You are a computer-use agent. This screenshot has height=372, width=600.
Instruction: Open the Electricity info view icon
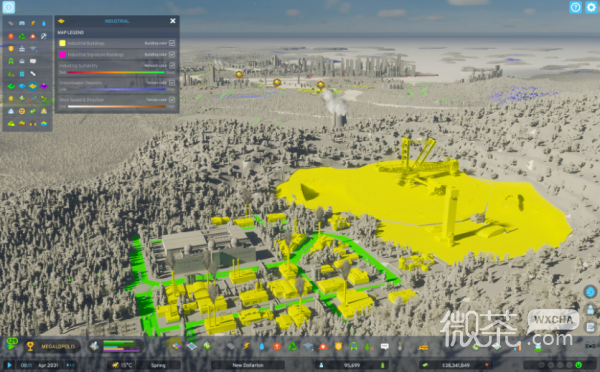tap(33, 23)
